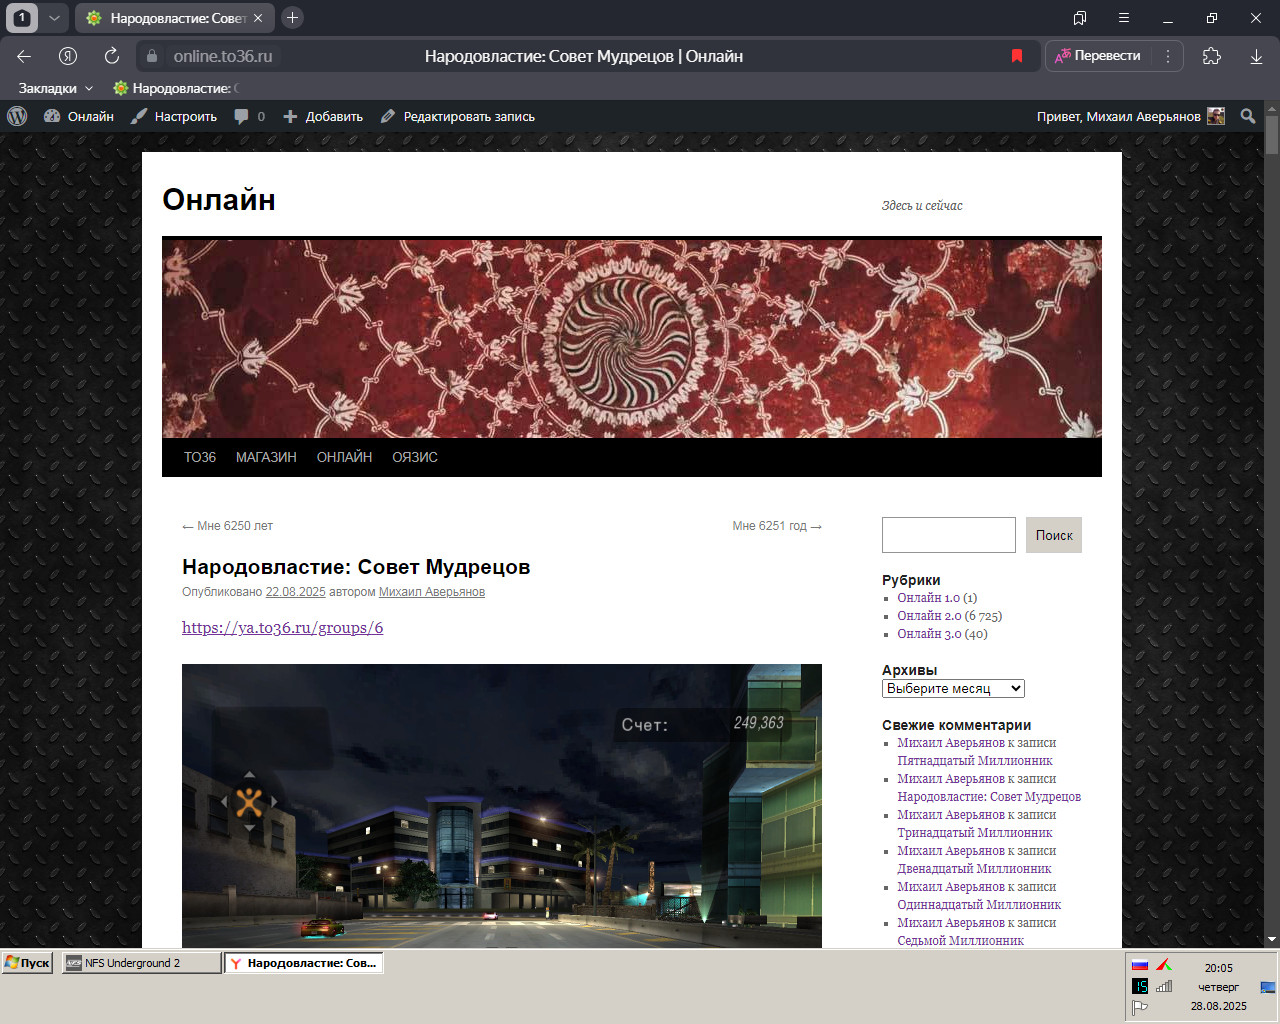Open tab groups panel icon
Screen dimensions: 1280x1024
pos(1080,18)
